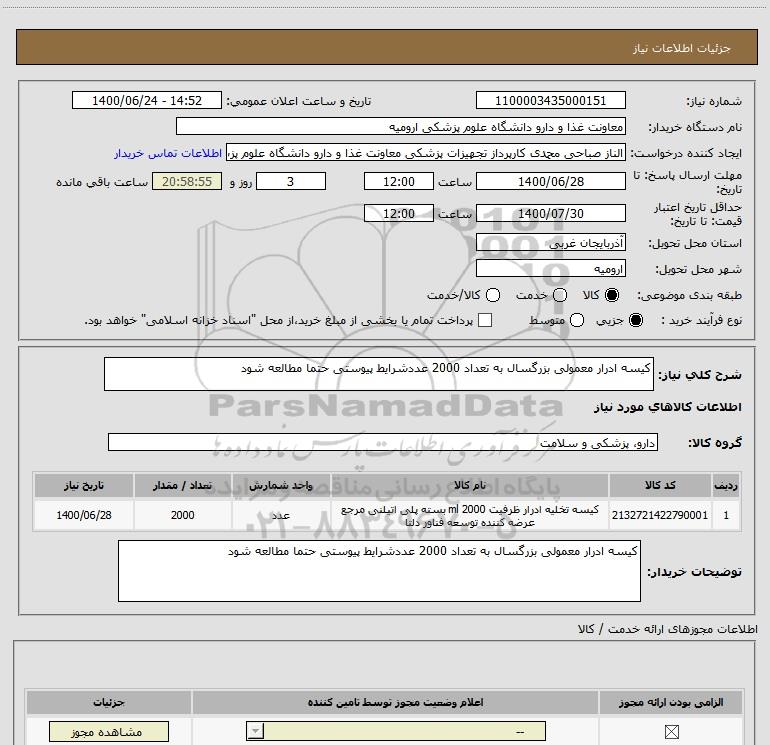Click the delivery city field 'ارومیه'
The width and height of the screenshot is (770, 745).
(551, 269)
